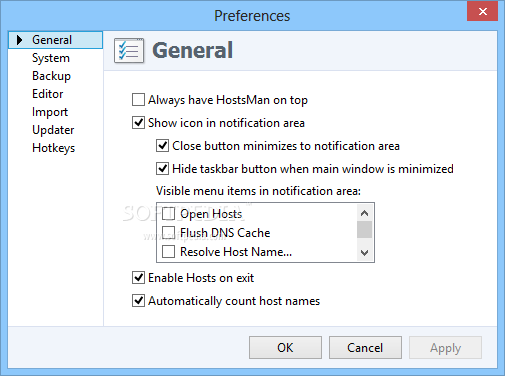Click the menu items list scrollbar thumb
Image resolution: width=505 pixels, height=376 pixels.
pos(365,230)
